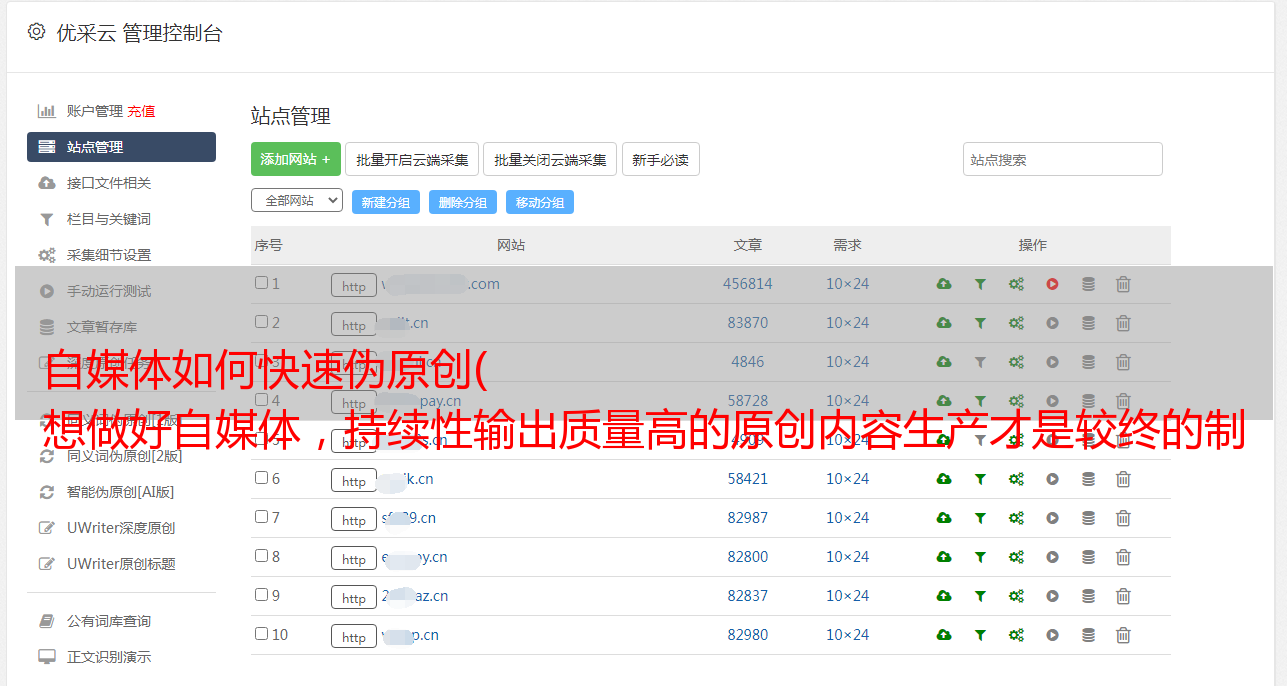Focus the 站点搜索 search field
The width and height of the screenshot is (1287, 686).
(x=1063, y=159)
